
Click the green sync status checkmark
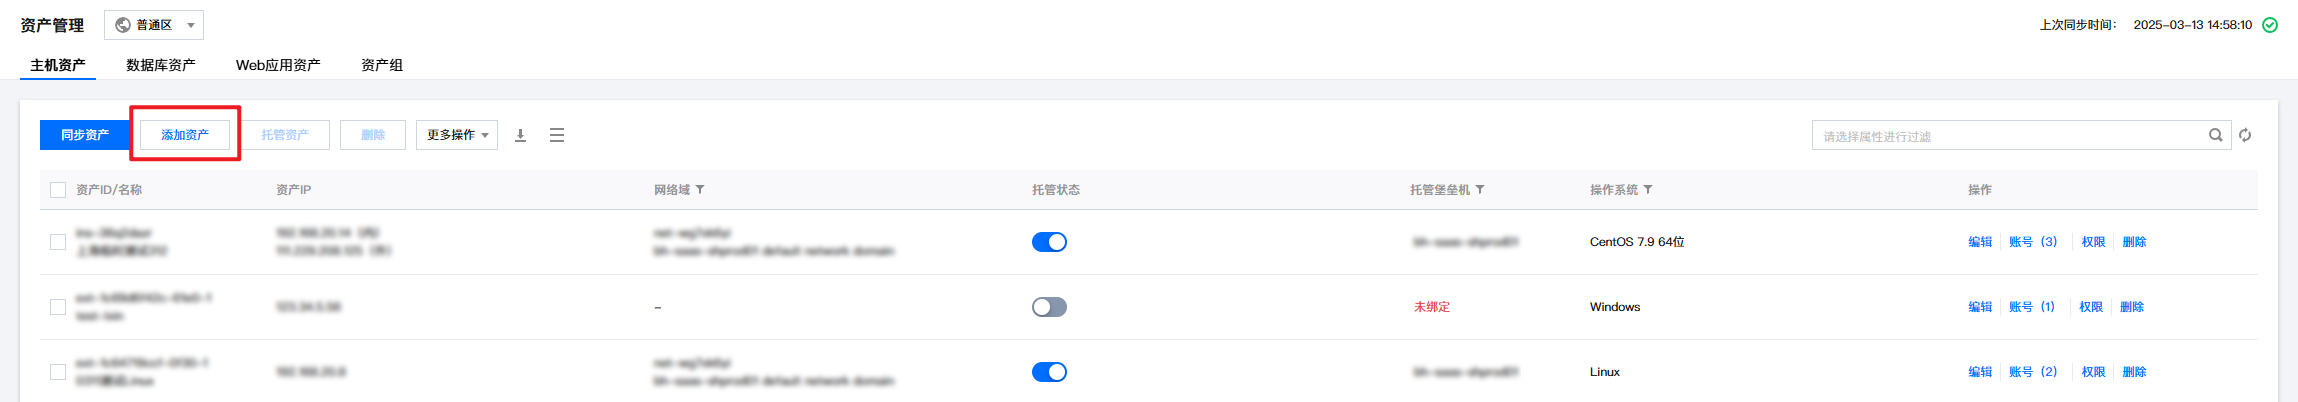(x=2270, y=25)
